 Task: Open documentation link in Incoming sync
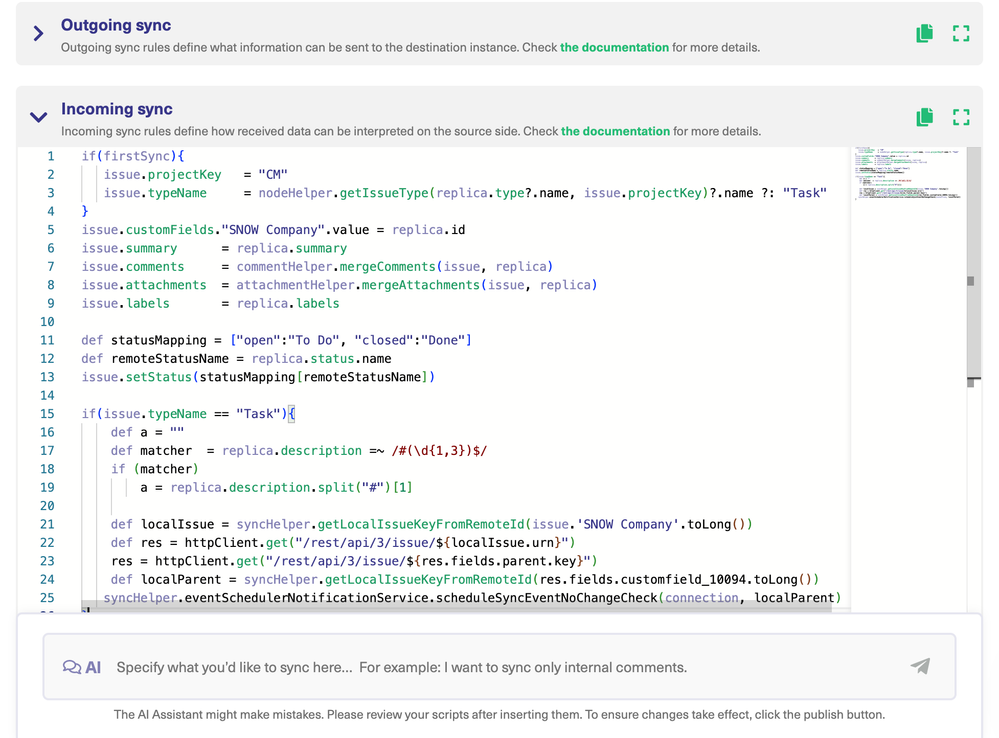tap(615, 131)
